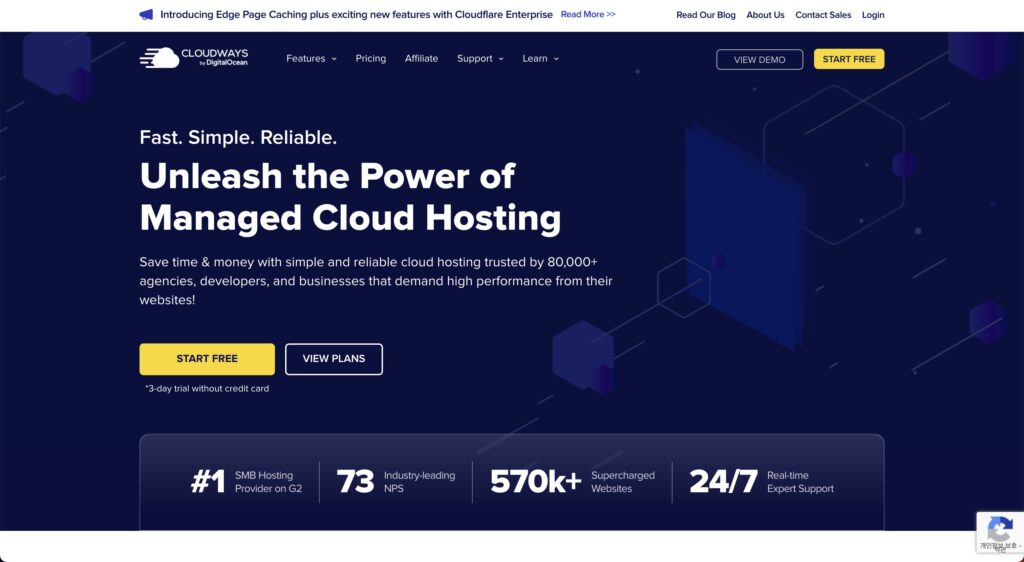Screen dimensions: 1024x562
Task: Follow the Read More announcement link
Action: (x=588, y=14)
